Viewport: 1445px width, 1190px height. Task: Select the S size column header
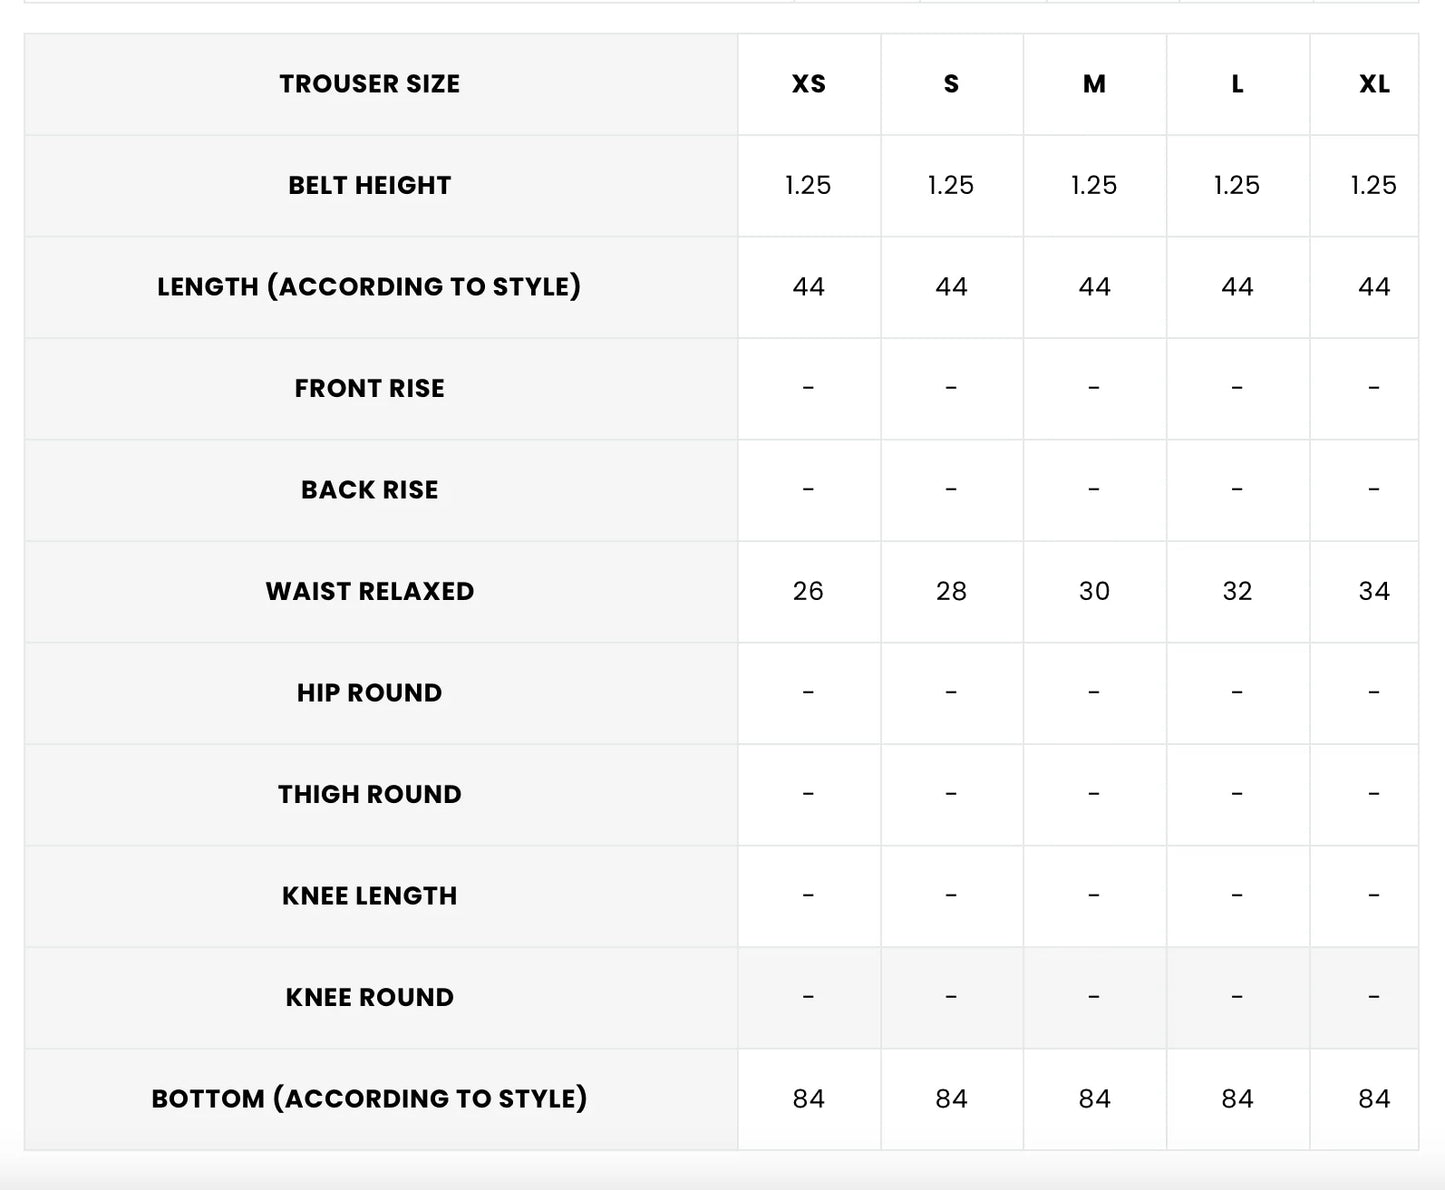pos(951,84)
